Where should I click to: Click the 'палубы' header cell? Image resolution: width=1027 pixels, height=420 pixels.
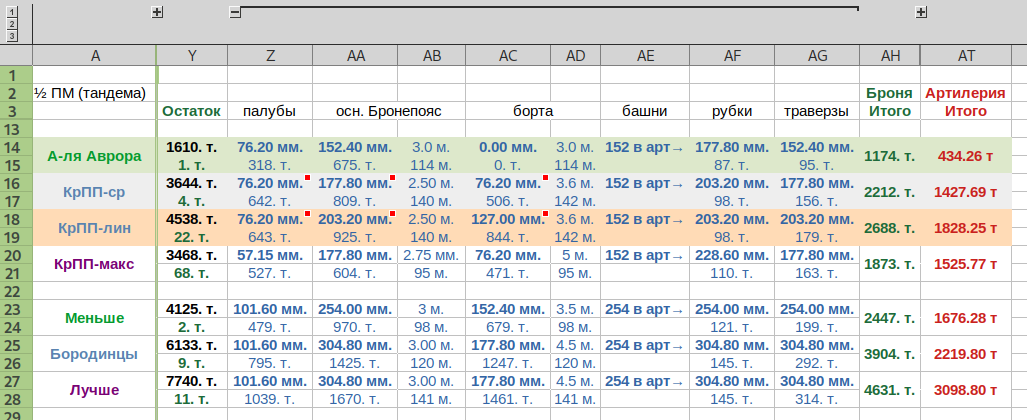tap(270, 111)
